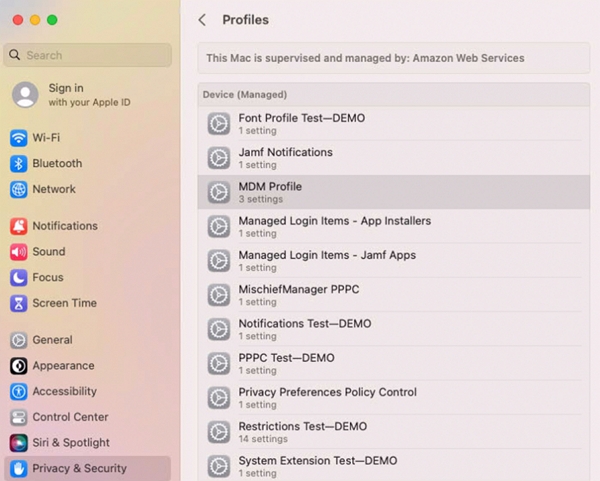This screenshot has width=600, height=481.
Task: Open Accessibility settings pane
Action: [64, 391]
